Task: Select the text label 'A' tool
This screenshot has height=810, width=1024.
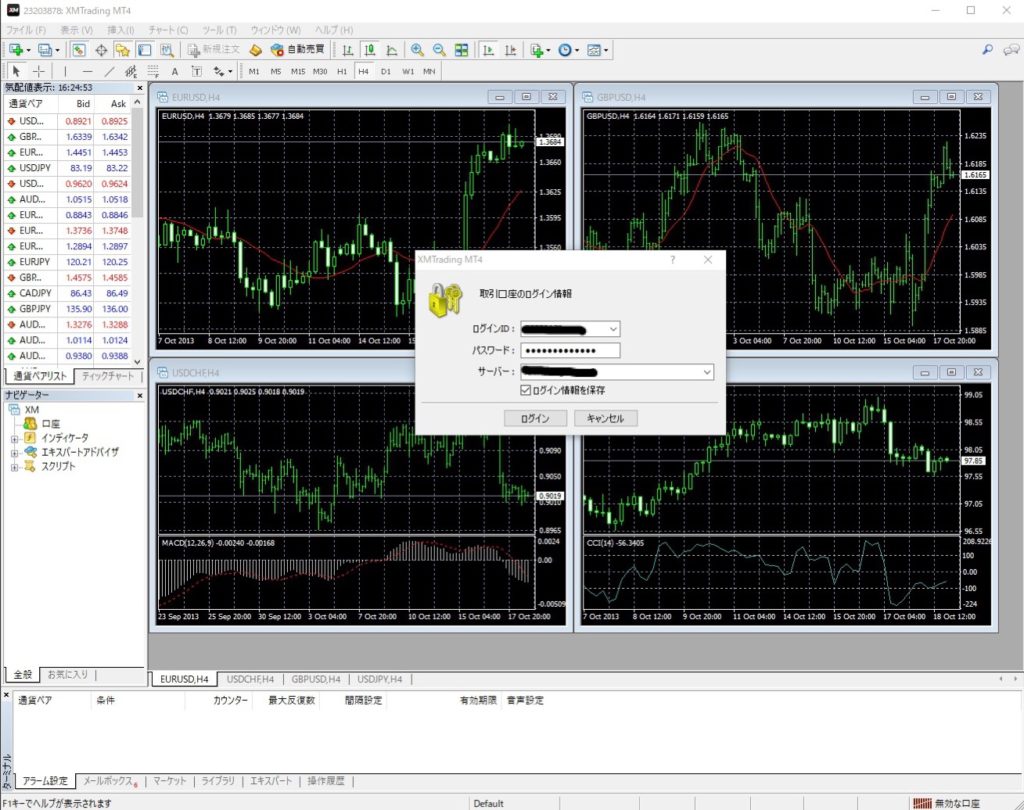Action: click(174, 71)
